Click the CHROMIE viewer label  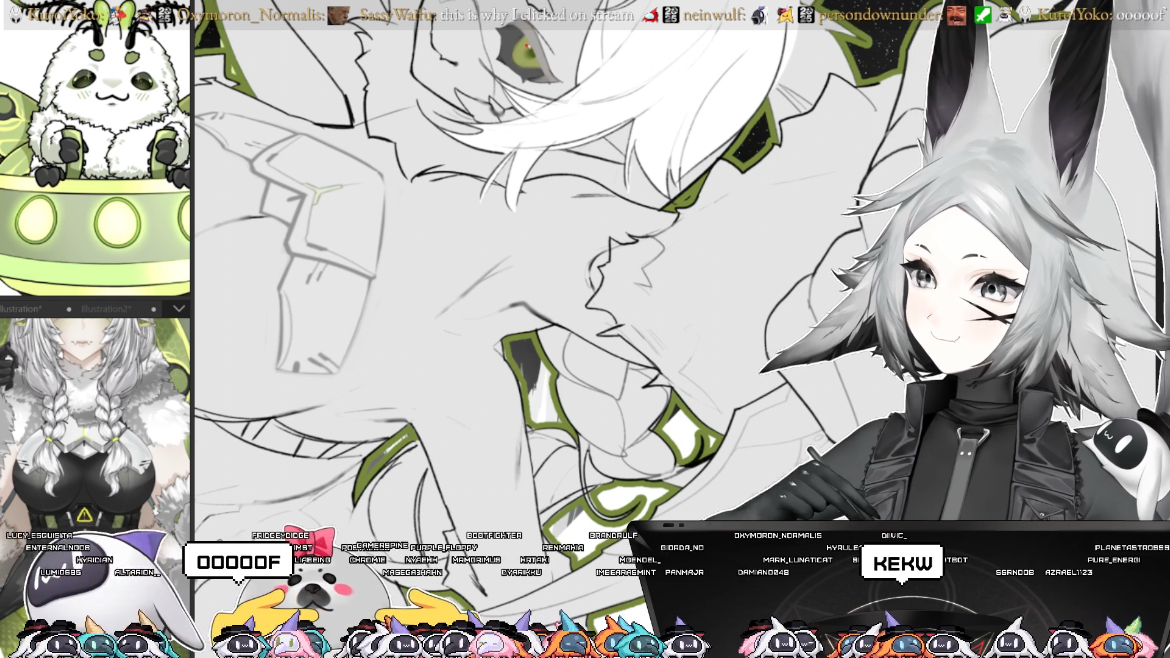point(367,560)
